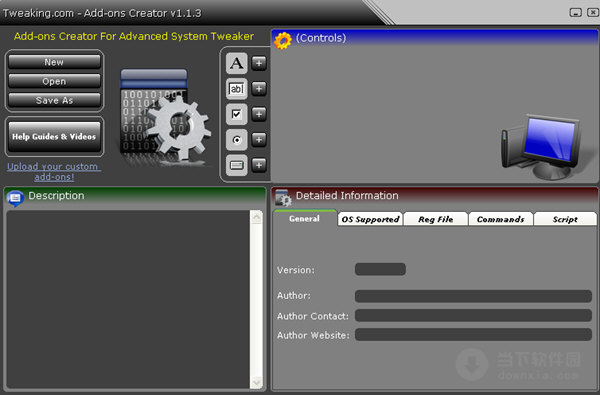Close the Add-ons Creator window
The height and width of the screenshot is (395, 600).
593,13
